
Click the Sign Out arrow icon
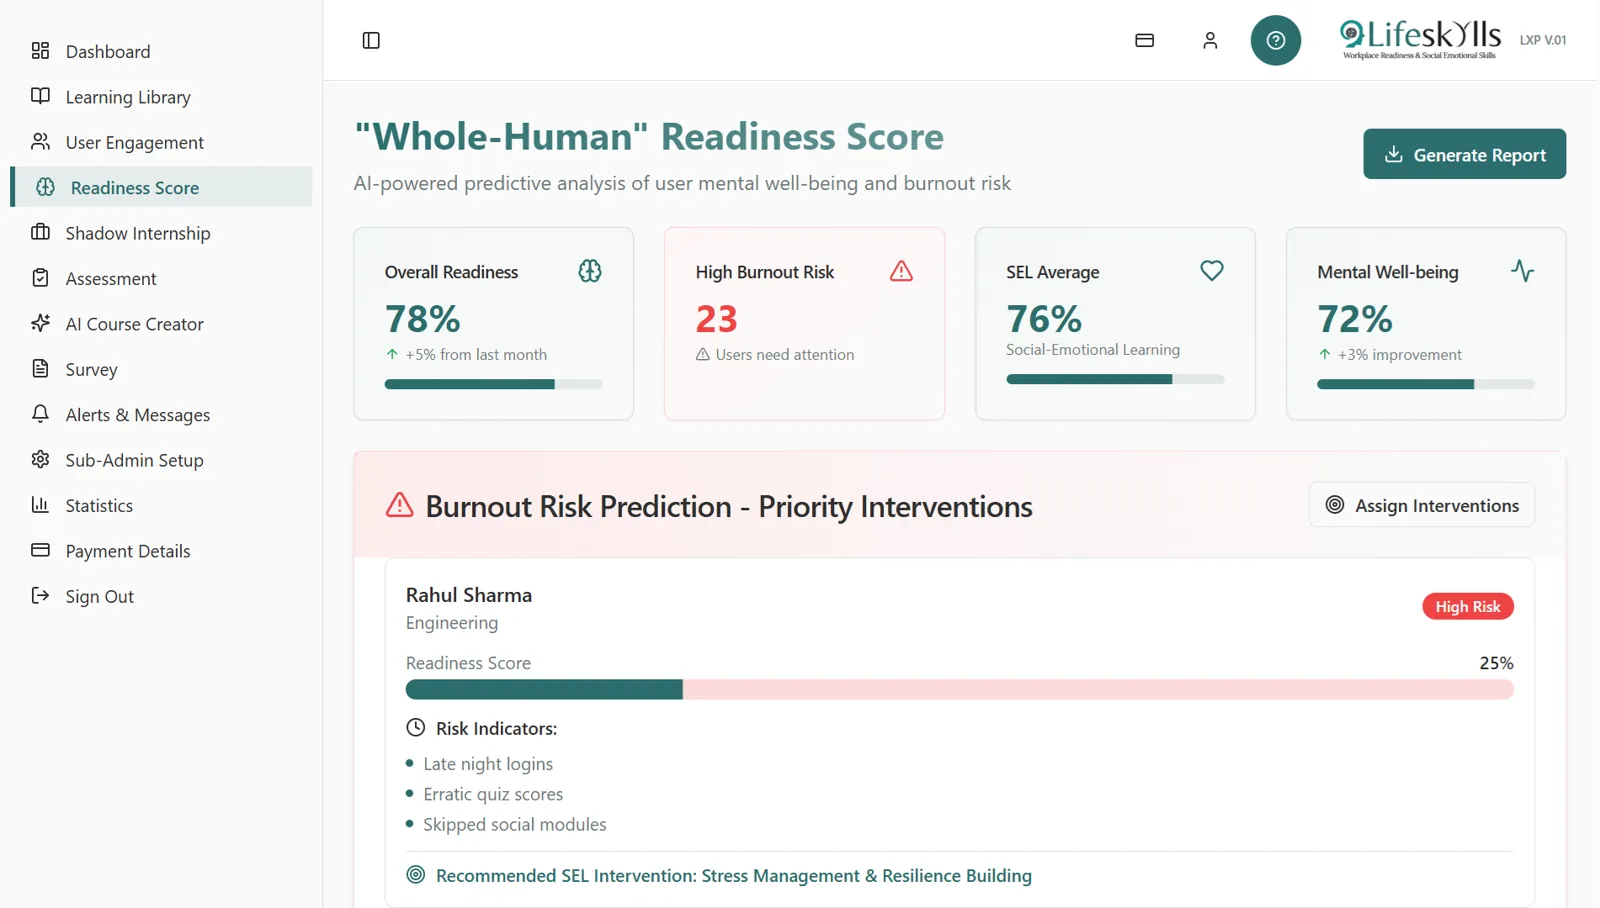coord(40,596)
